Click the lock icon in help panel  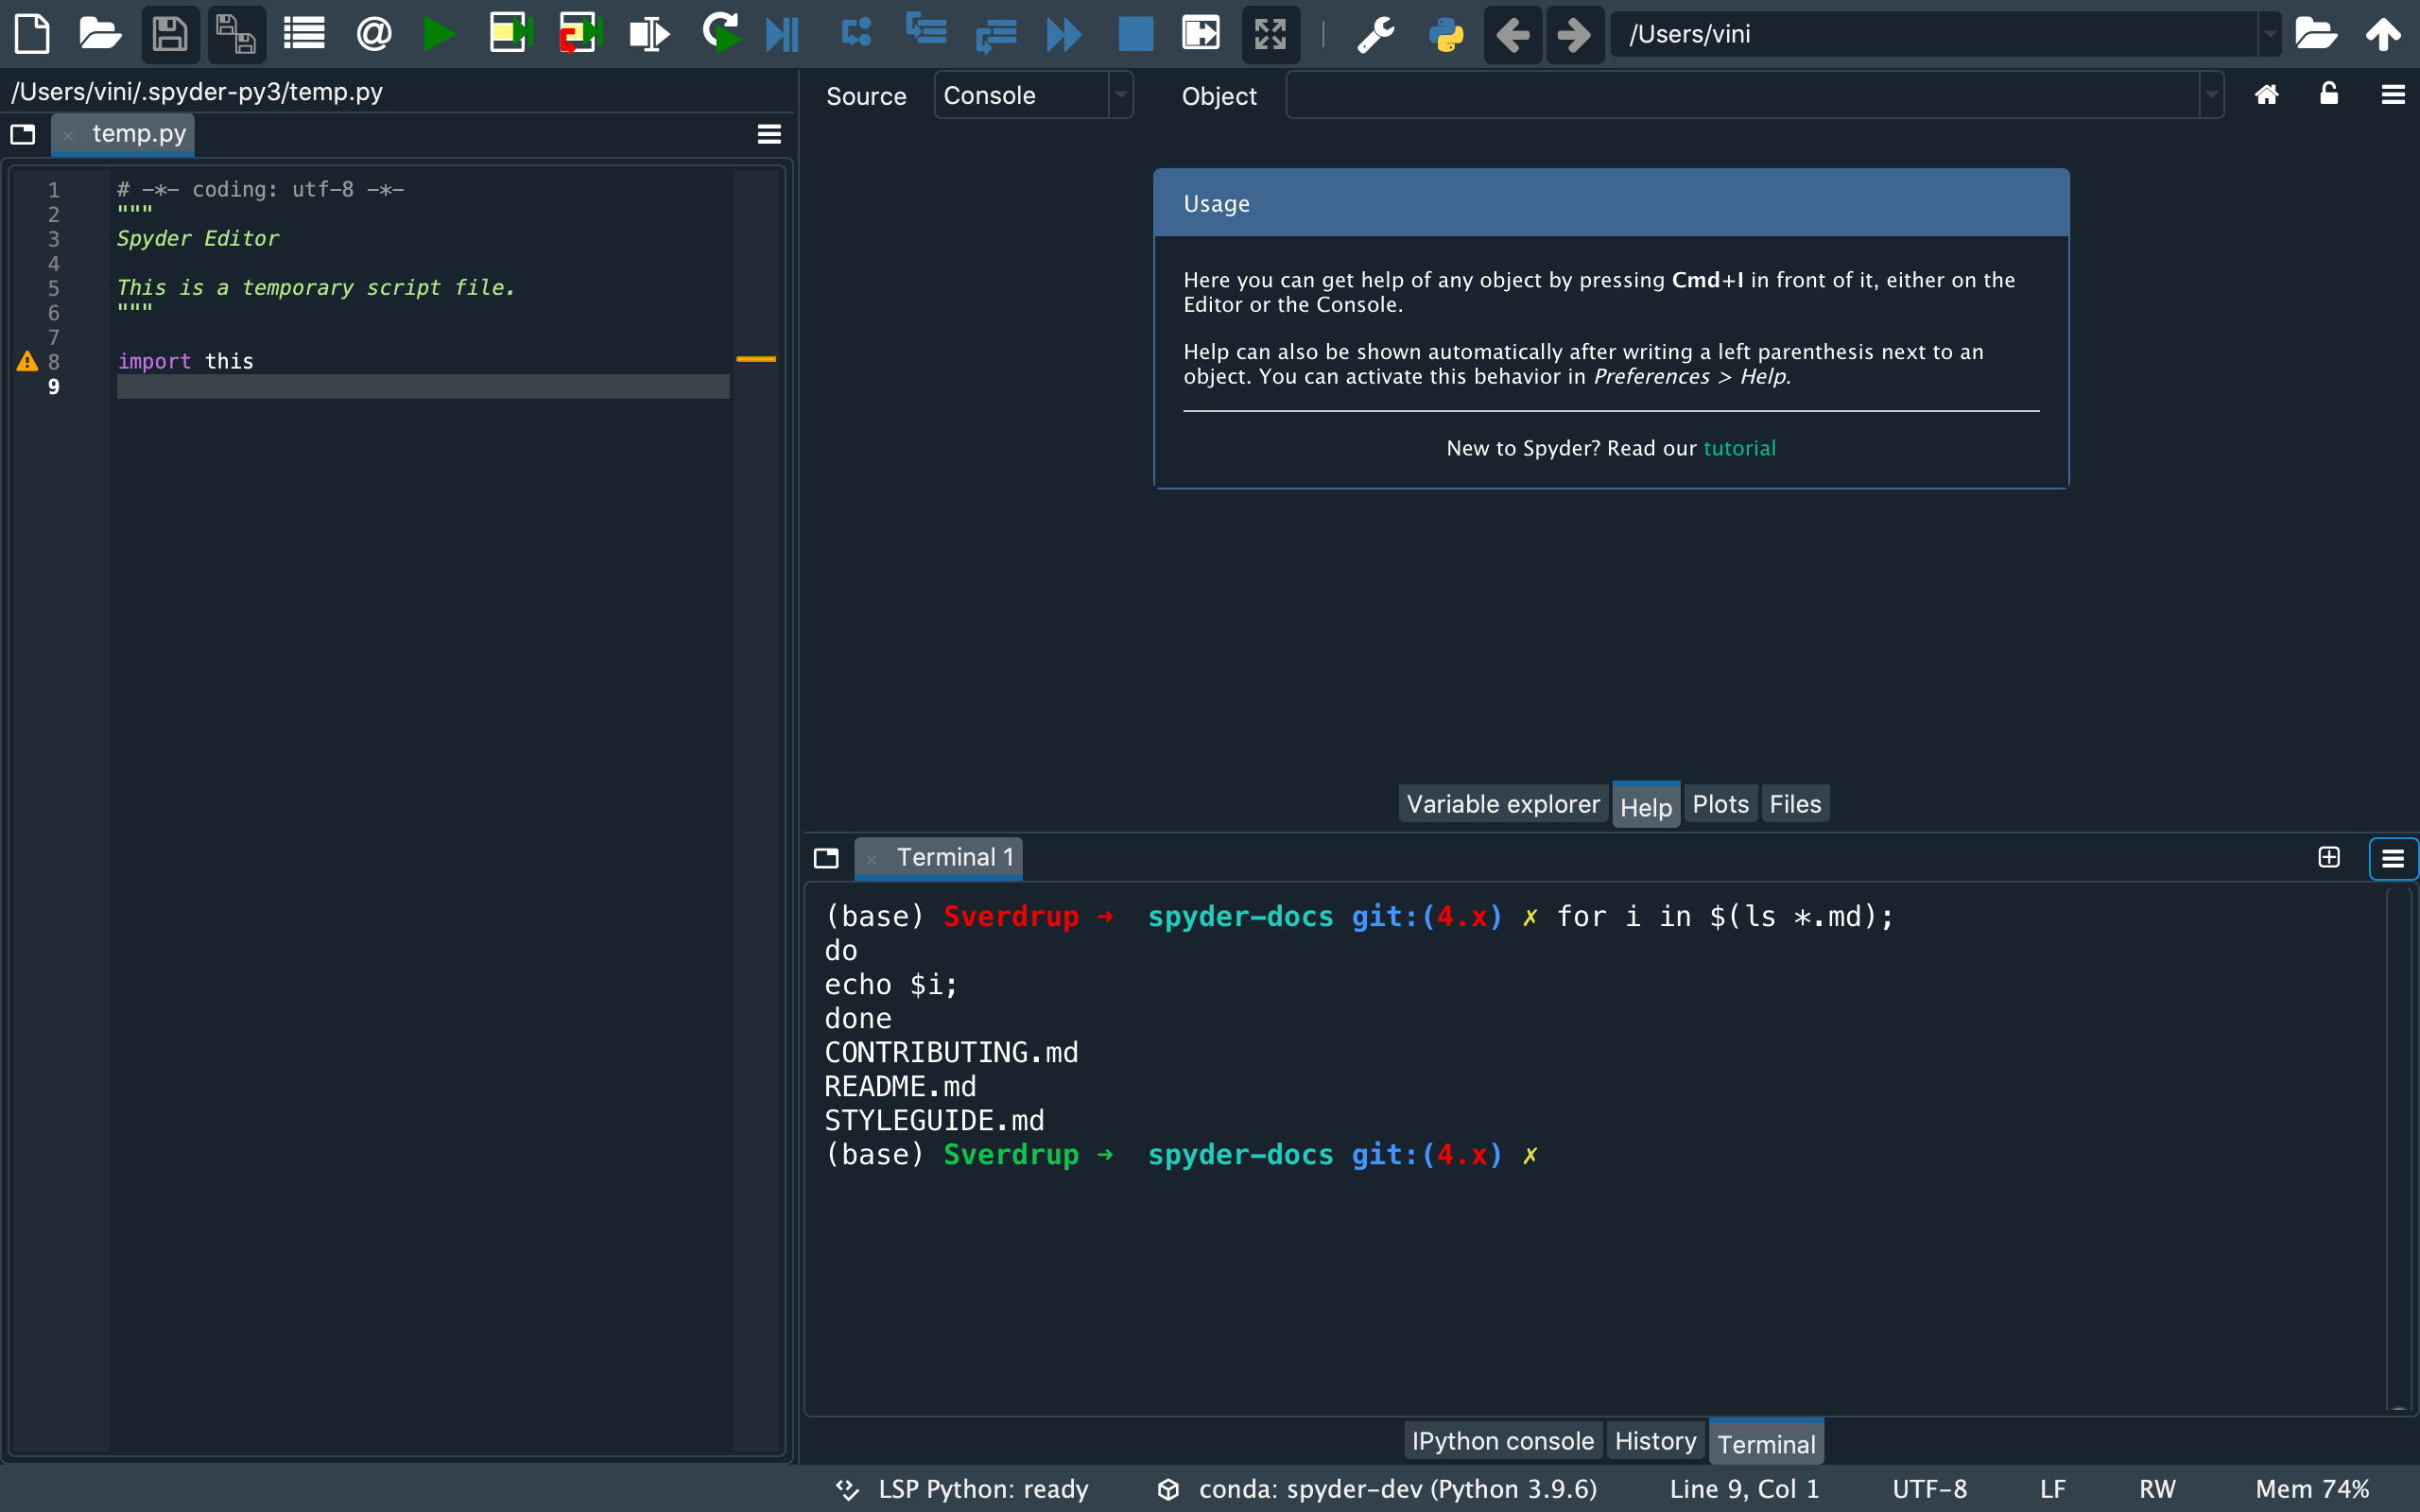(2329, 94)
